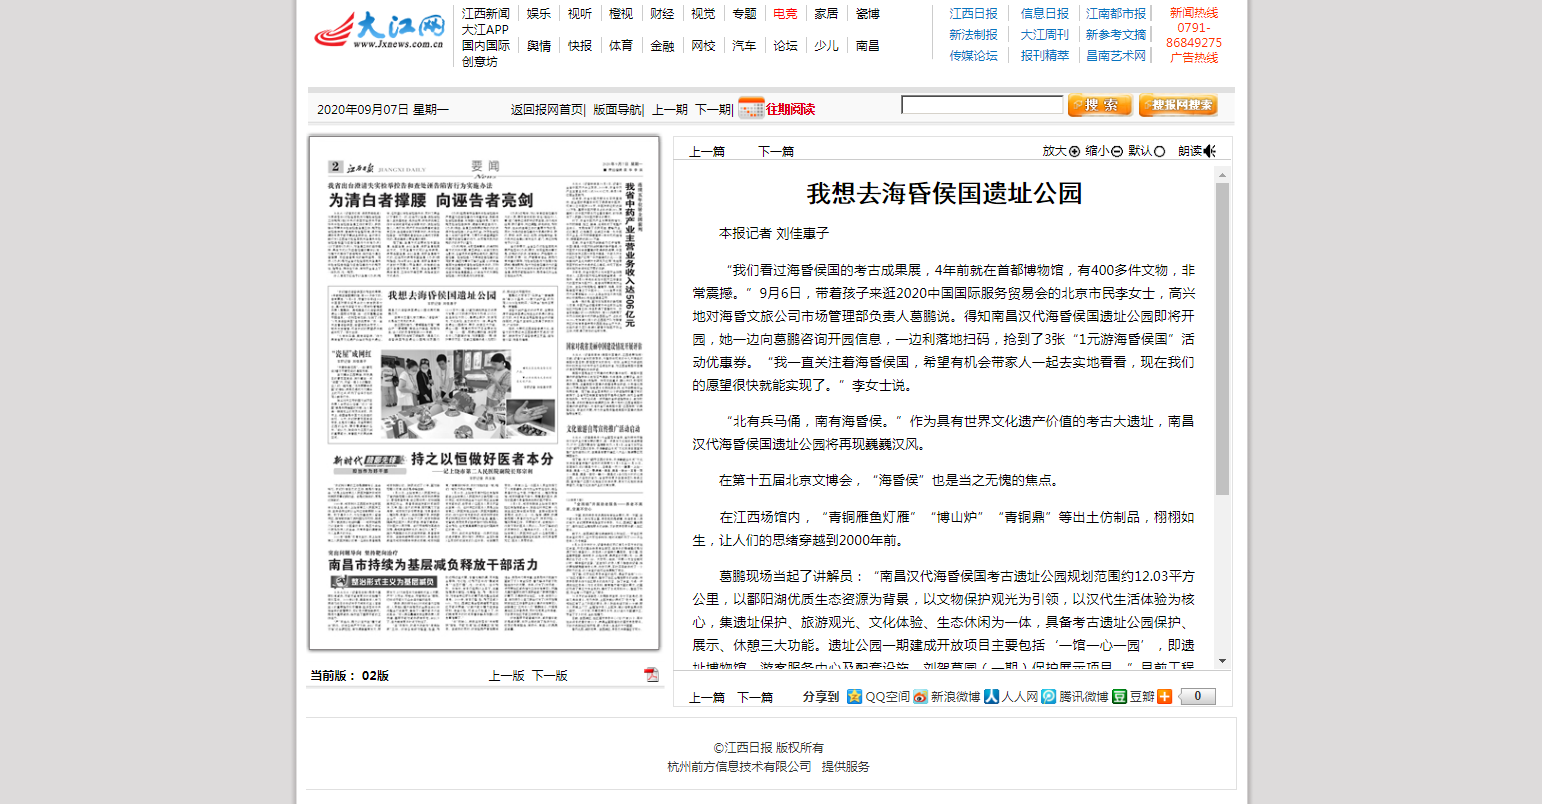1542x804 pixels.
Task: Click 返回报网首页 link
Action: (547, 110)
